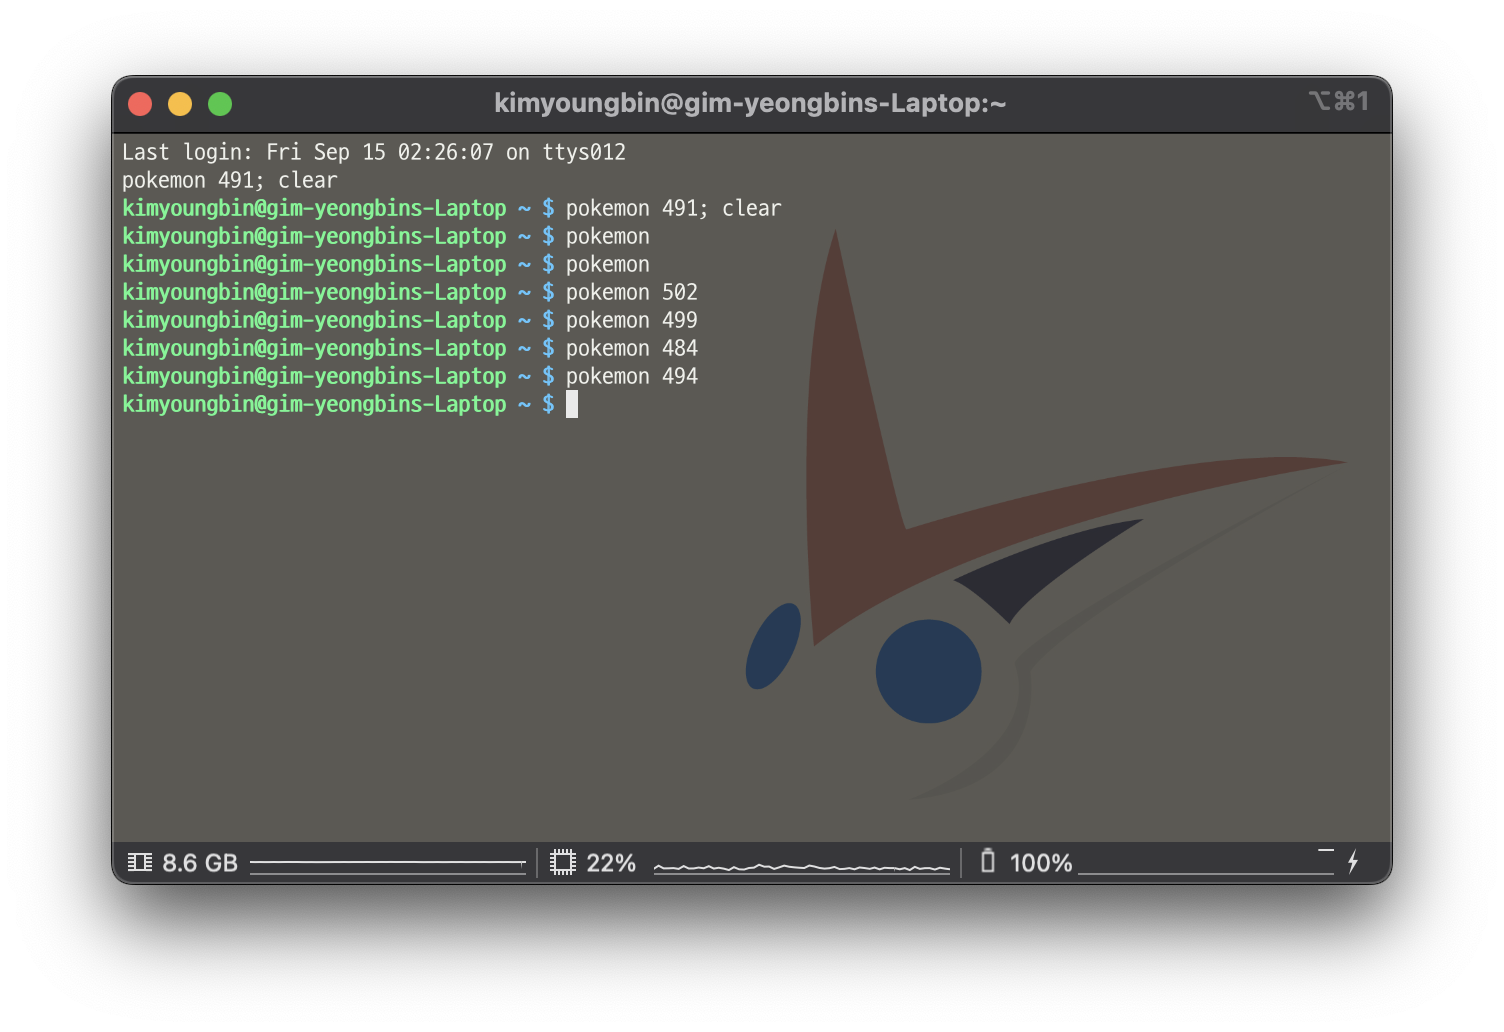Click the 8.6 GB memory readout

(x=200, y=863)
